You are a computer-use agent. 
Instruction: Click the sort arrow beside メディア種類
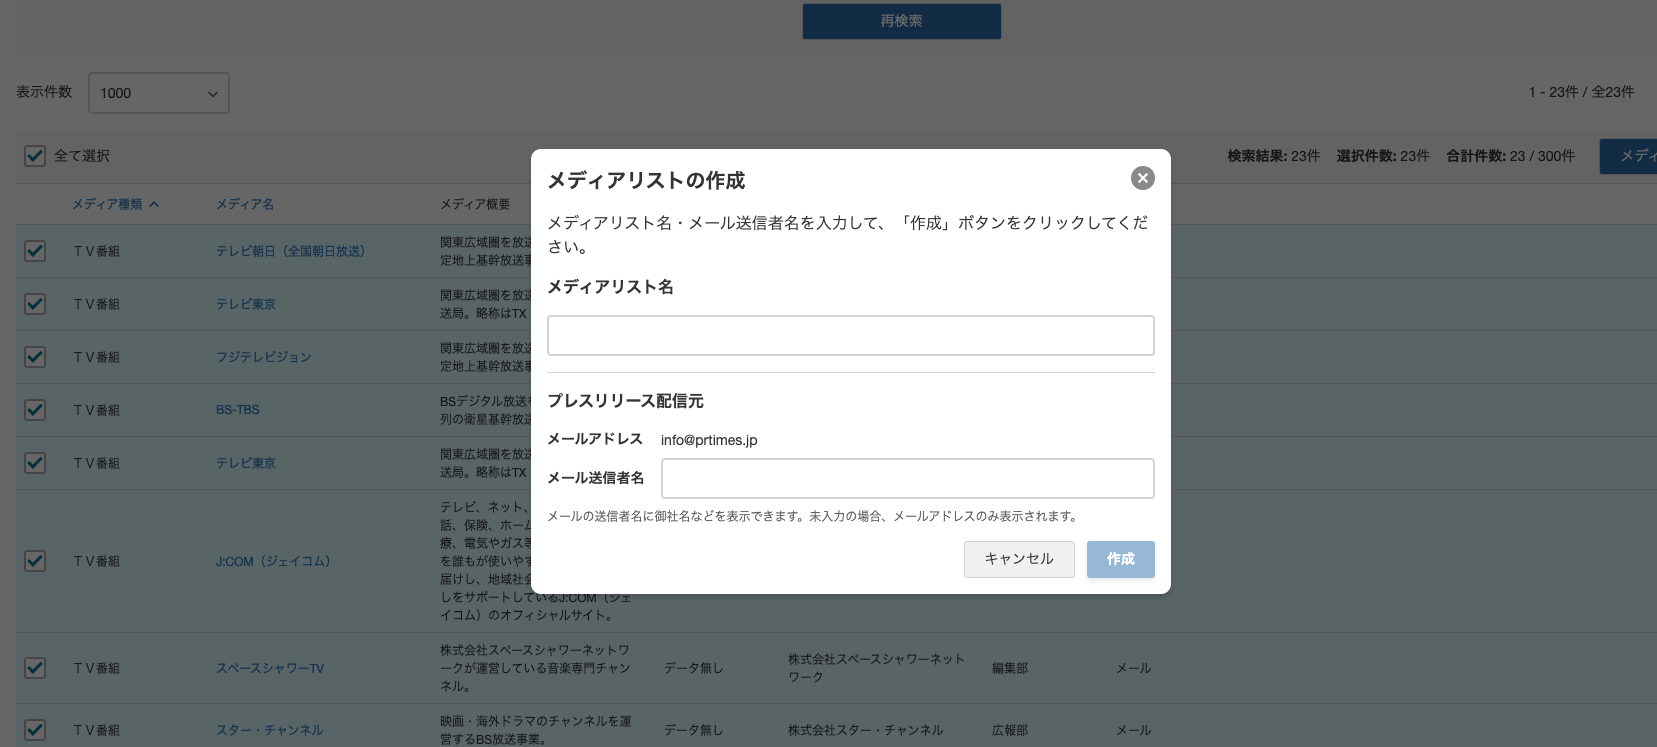154,204
